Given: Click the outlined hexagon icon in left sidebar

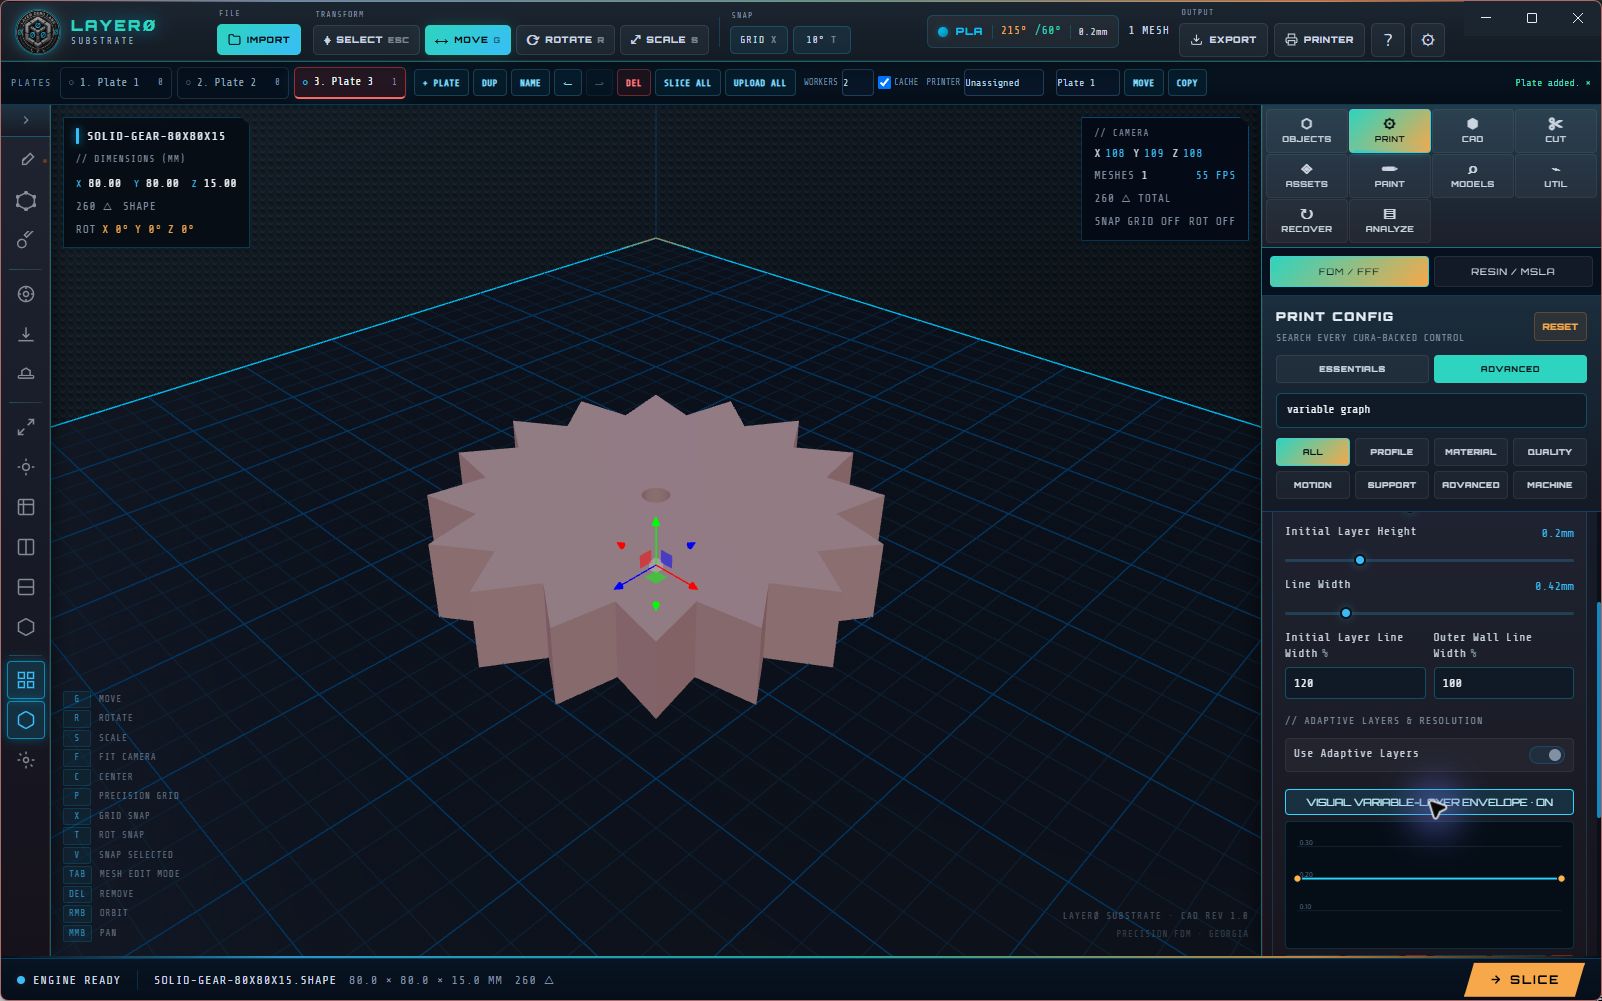Looking at the screenshot, I should click(x=26, y=627).
